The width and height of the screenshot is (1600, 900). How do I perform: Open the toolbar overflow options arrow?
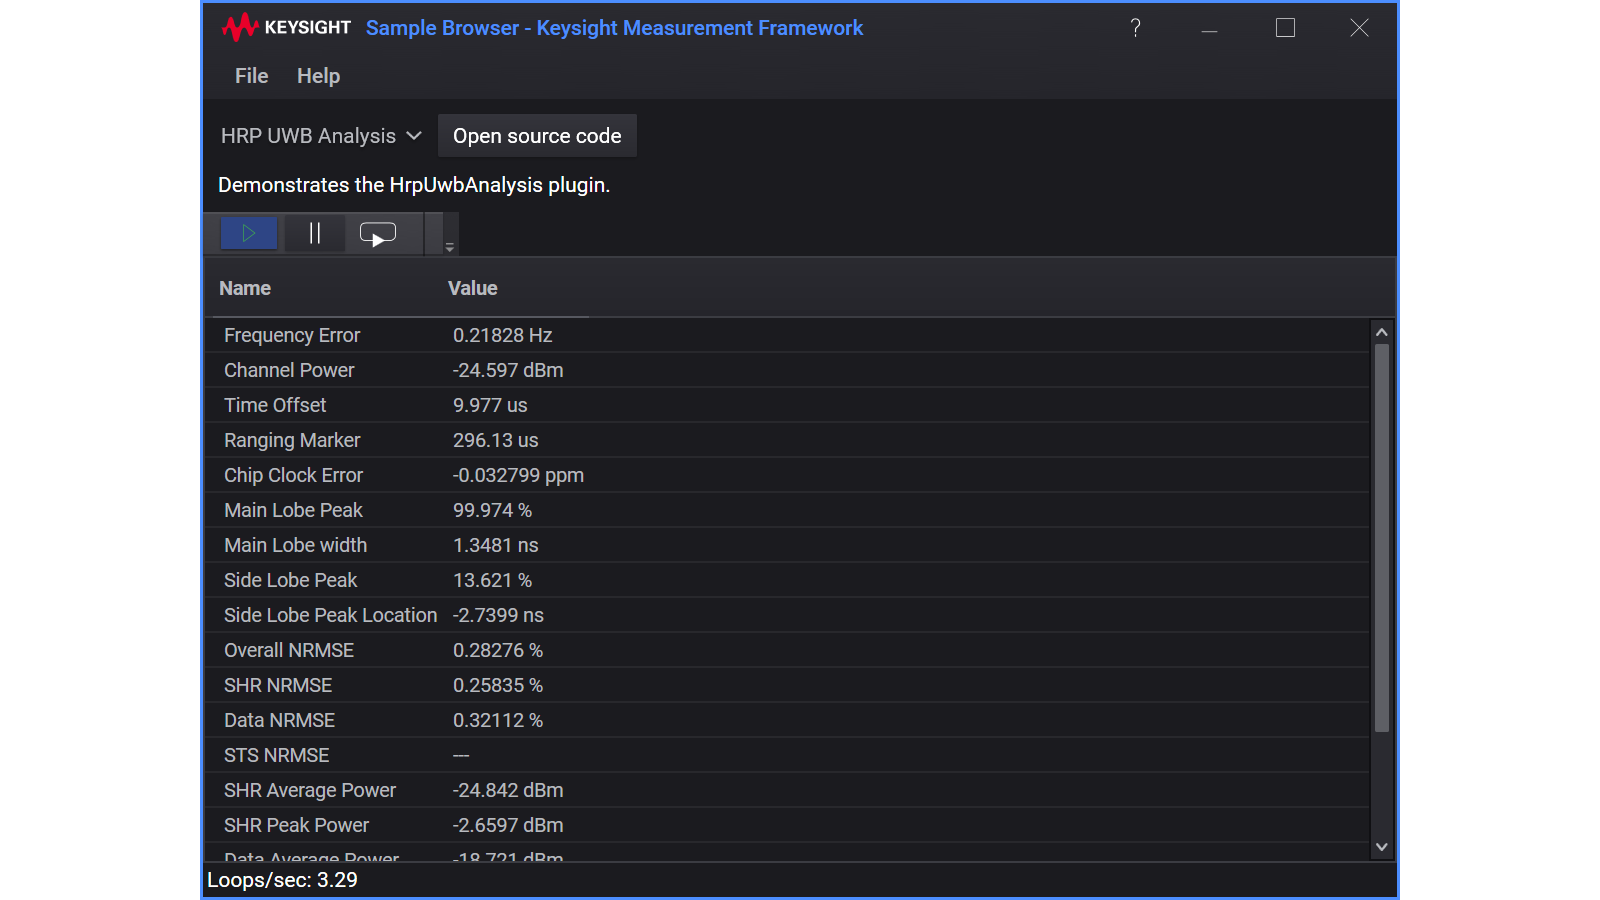pyautogui.click(x=449, y=246)
